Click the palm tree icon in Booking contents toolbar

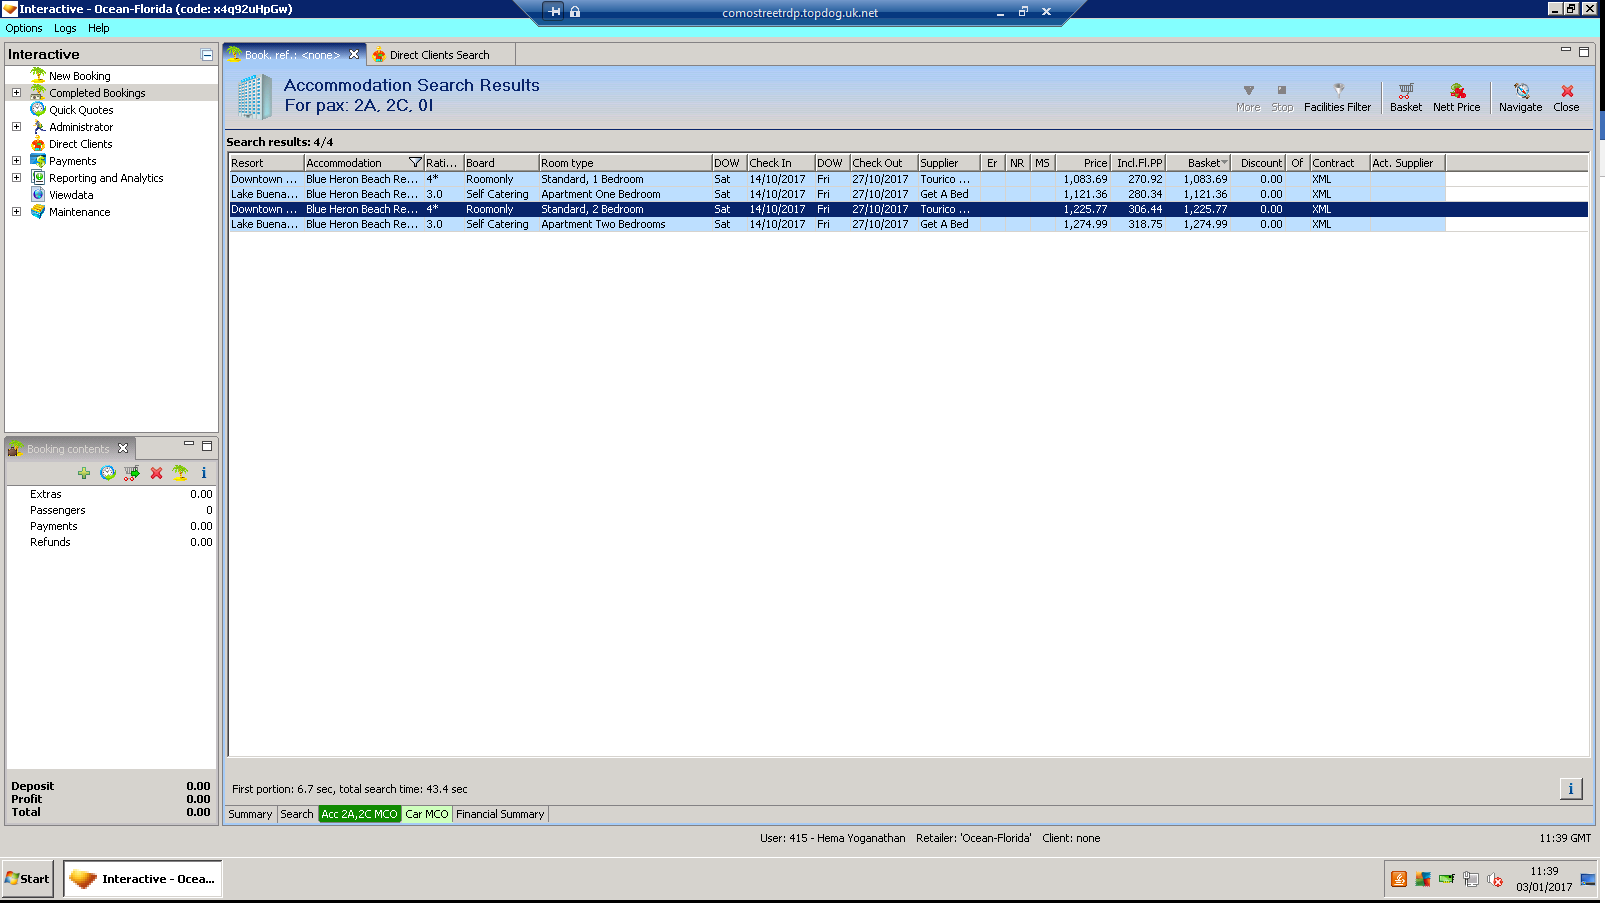tap(180, 473)
